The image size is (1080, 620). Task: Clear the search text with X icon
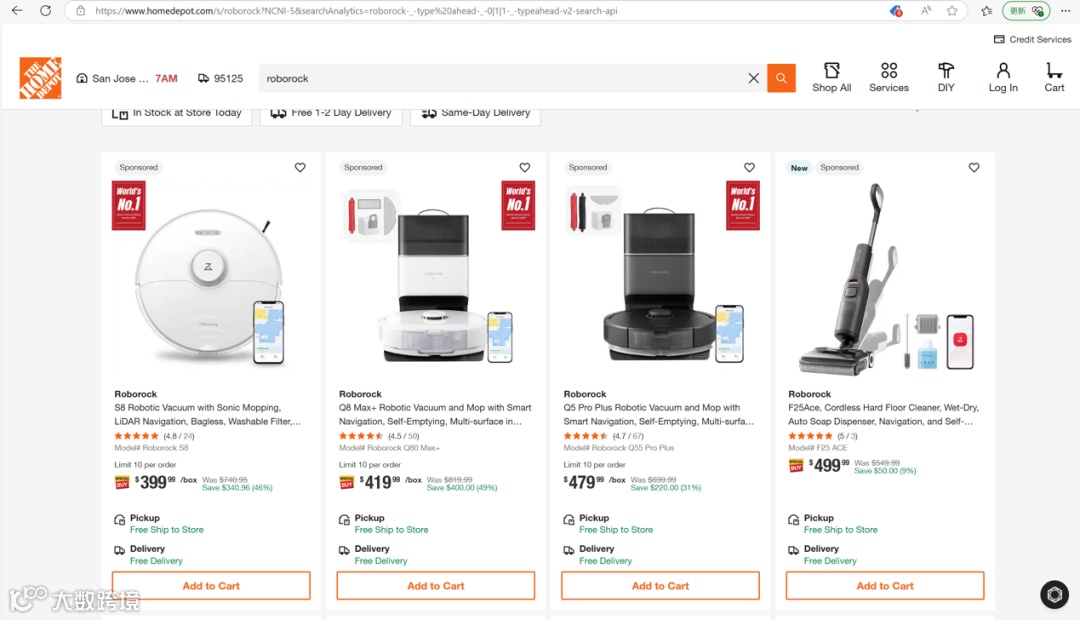[x=754, y=78]
